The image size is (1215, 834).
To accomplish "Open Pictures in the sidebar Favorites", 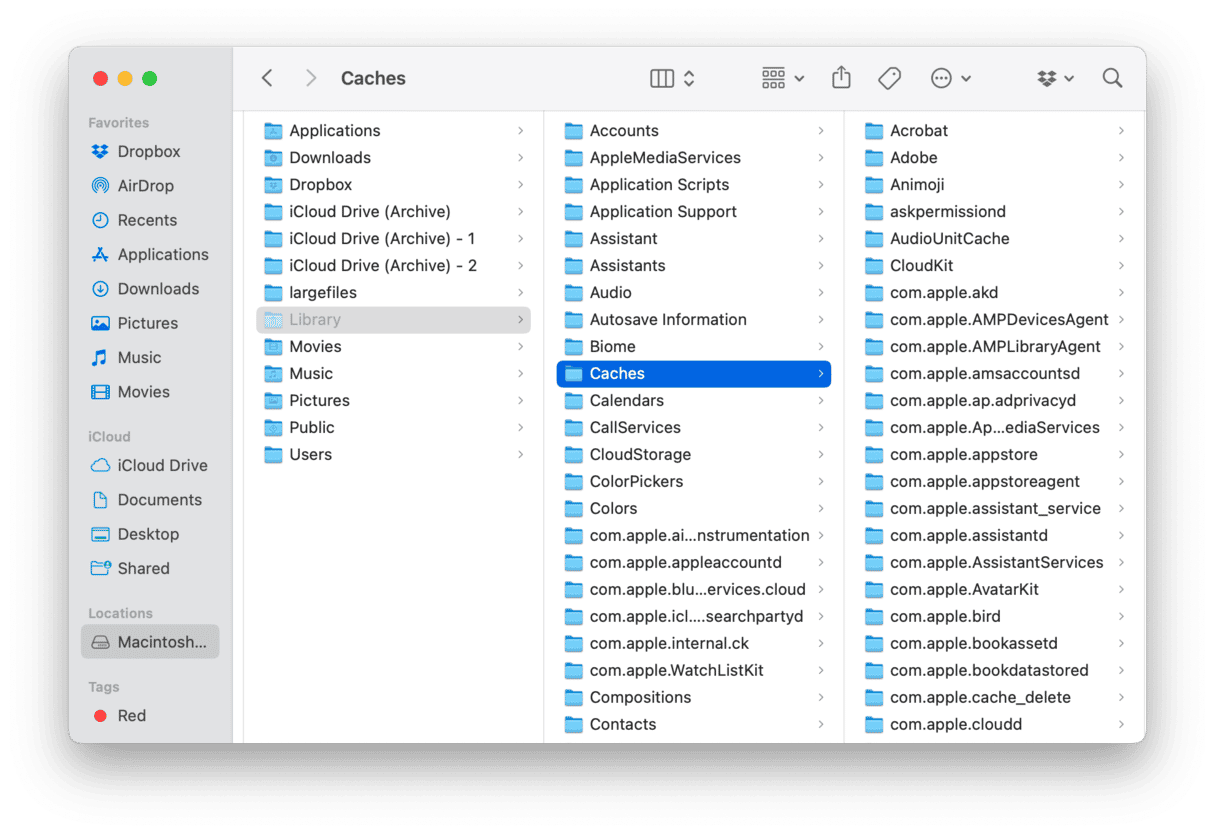I will (x=150, y=323).
